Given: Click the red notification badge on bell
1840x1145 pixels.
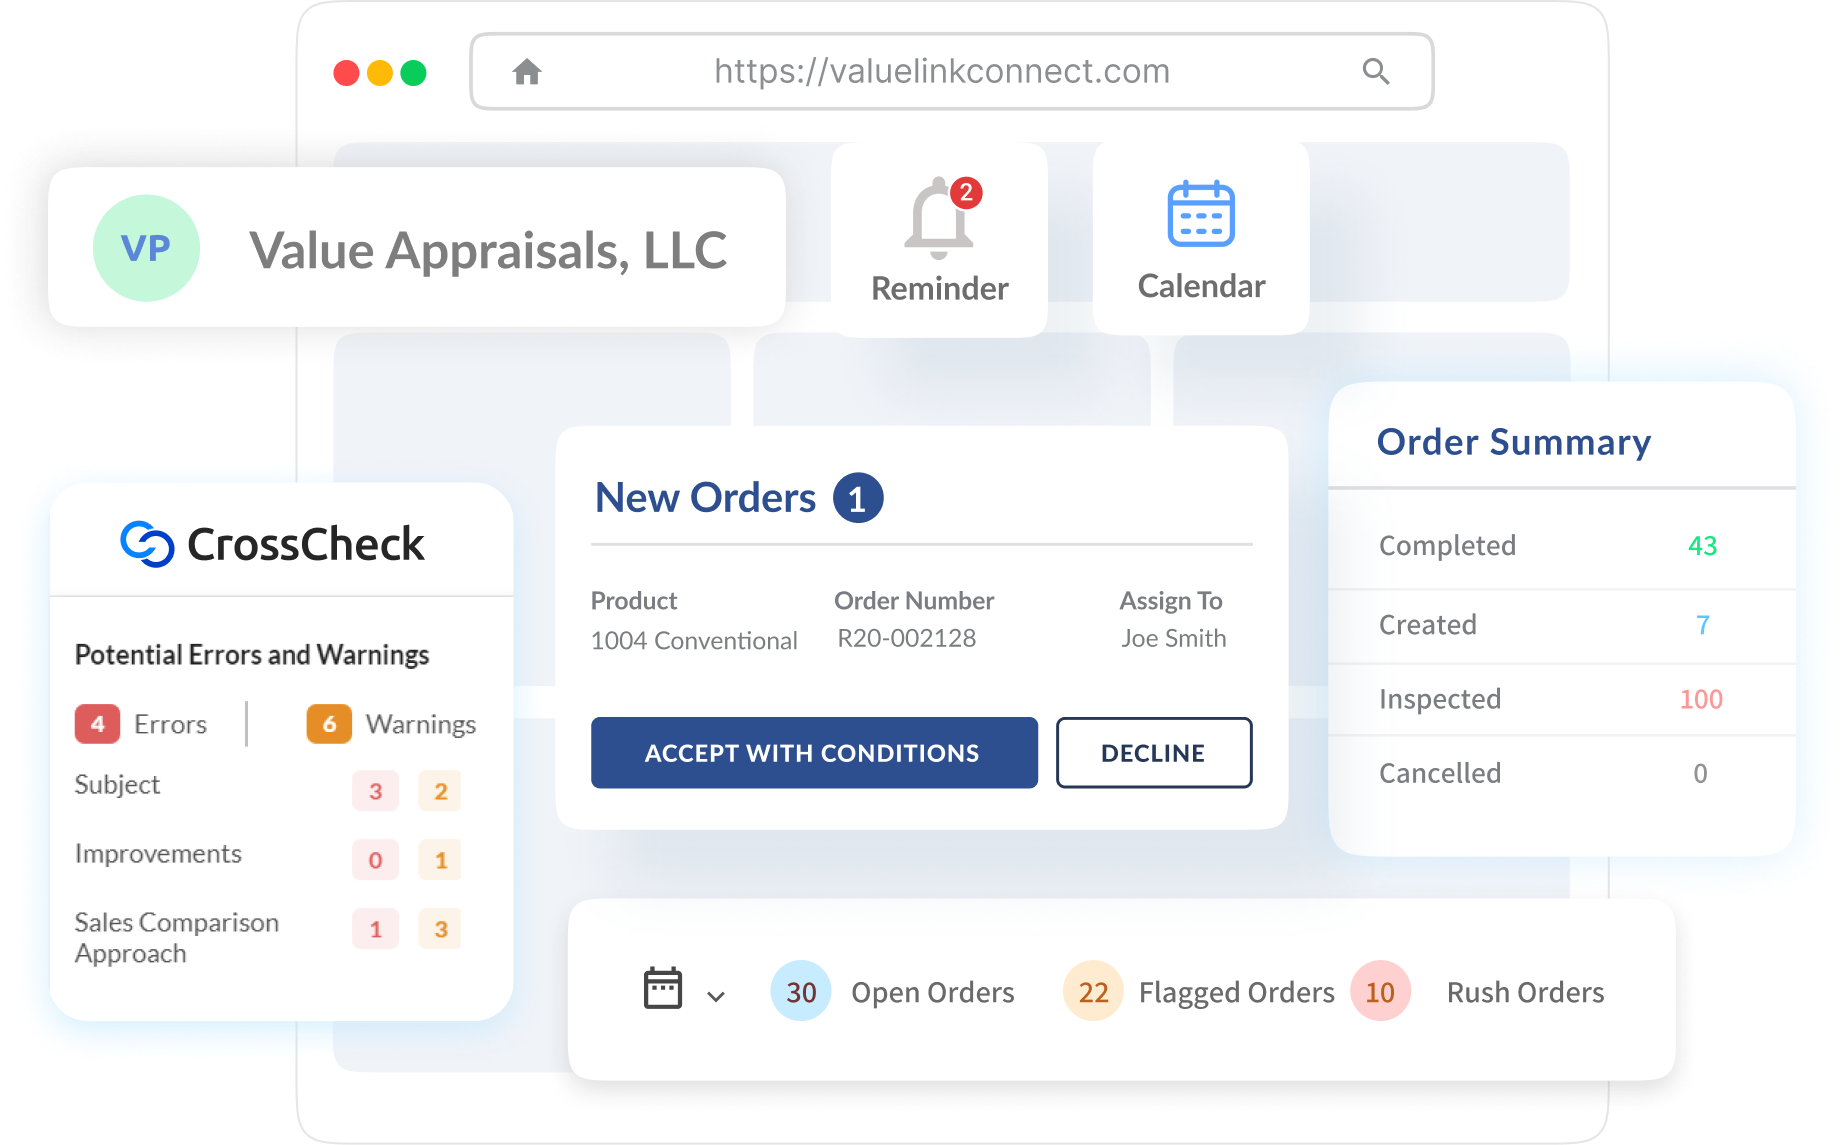Looking at the screenshot, I should click(x=966, y=192).
